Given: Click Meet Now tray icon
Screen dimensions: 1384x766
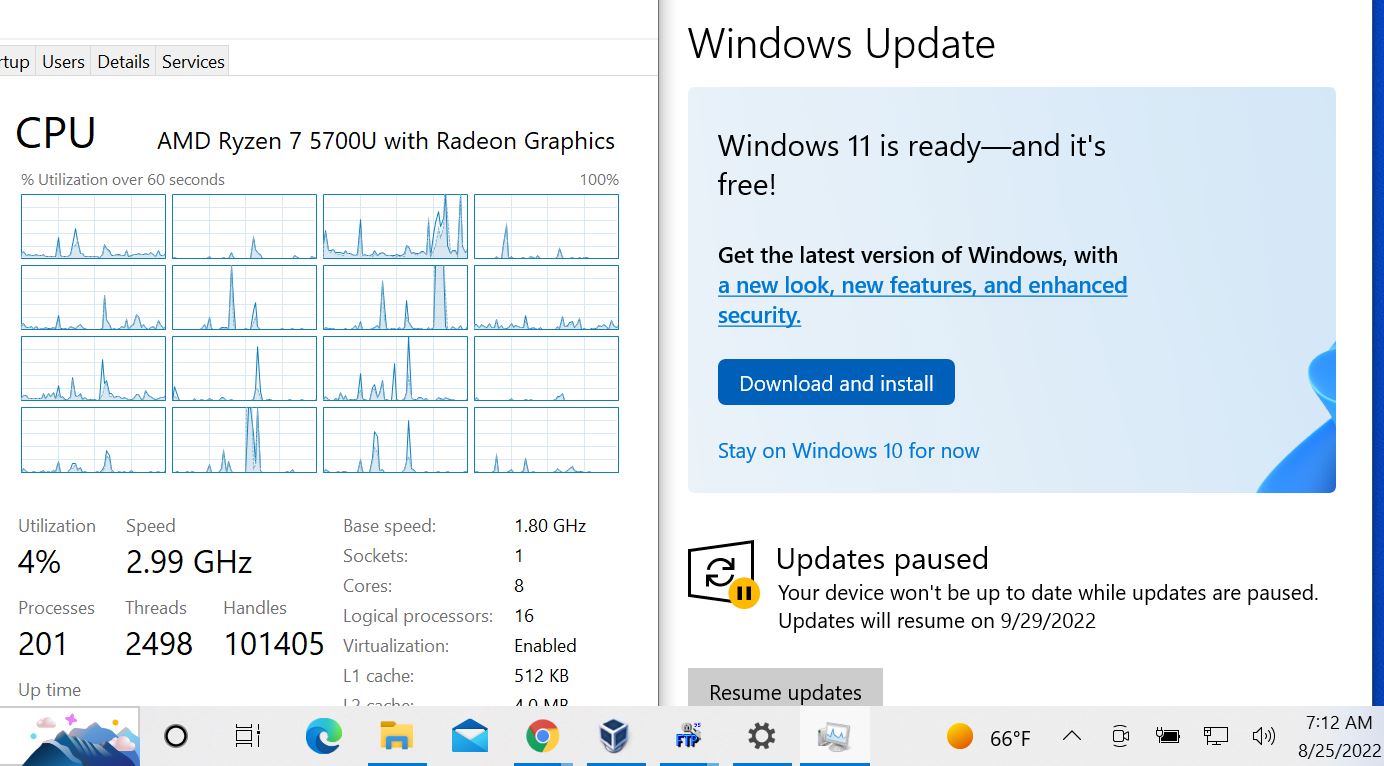Looking at the screenshot, I should pyautogui.click(x=1121, y=737).
